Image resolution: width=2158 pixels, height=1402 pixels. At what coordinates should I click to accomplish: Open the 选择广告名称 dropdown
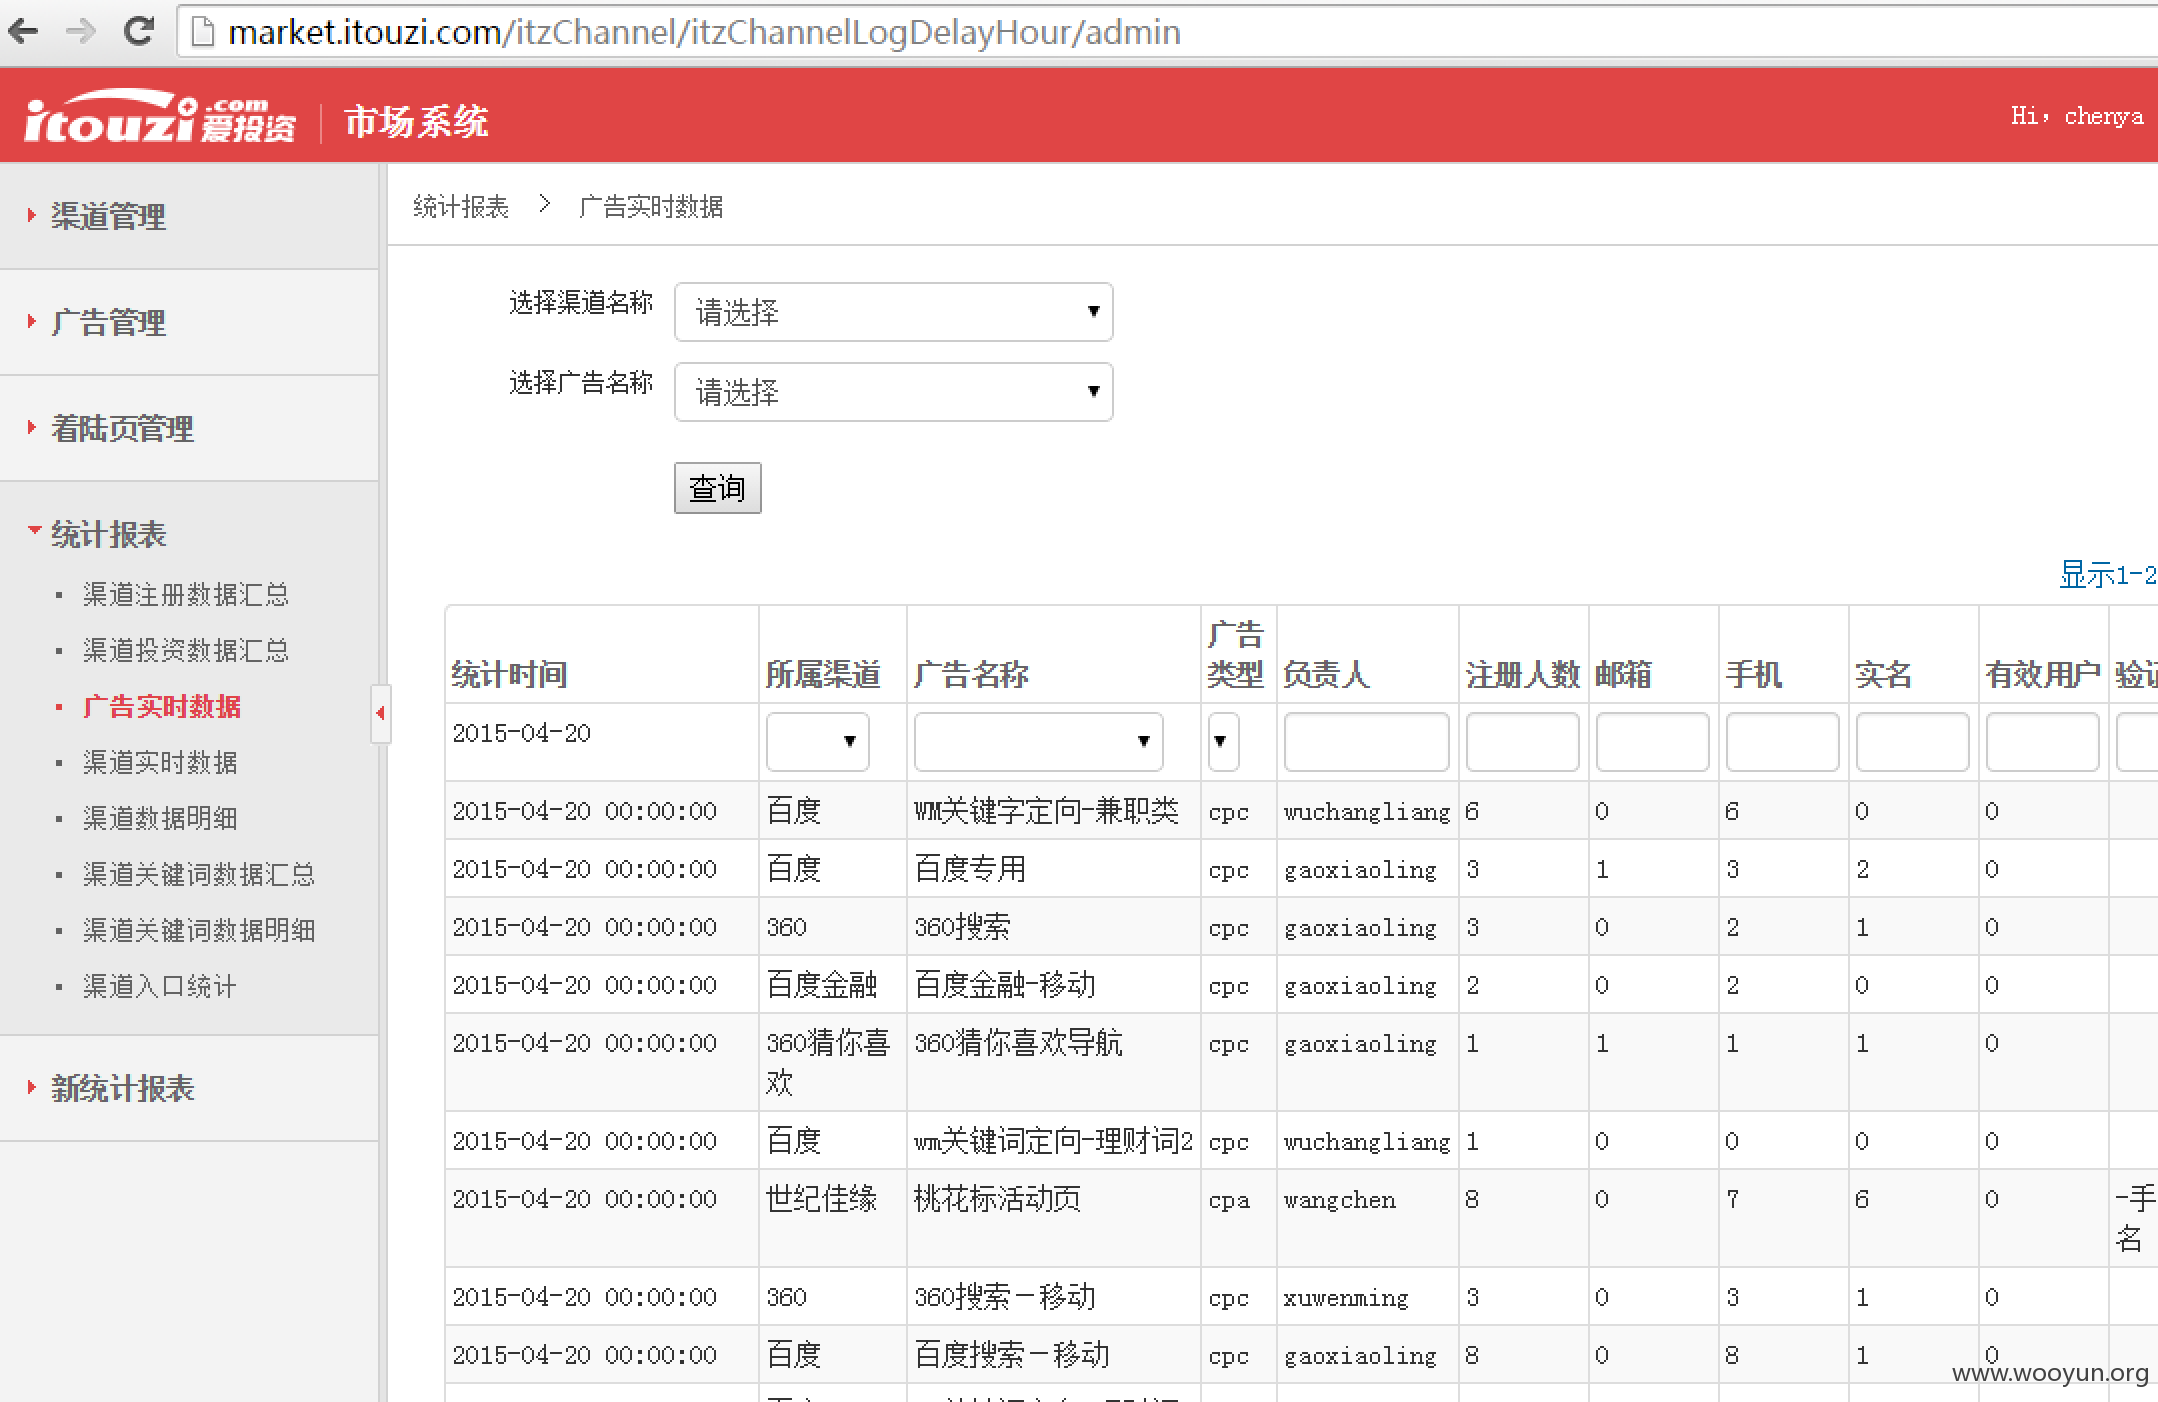pyautogui.click(x=893, y=392)
